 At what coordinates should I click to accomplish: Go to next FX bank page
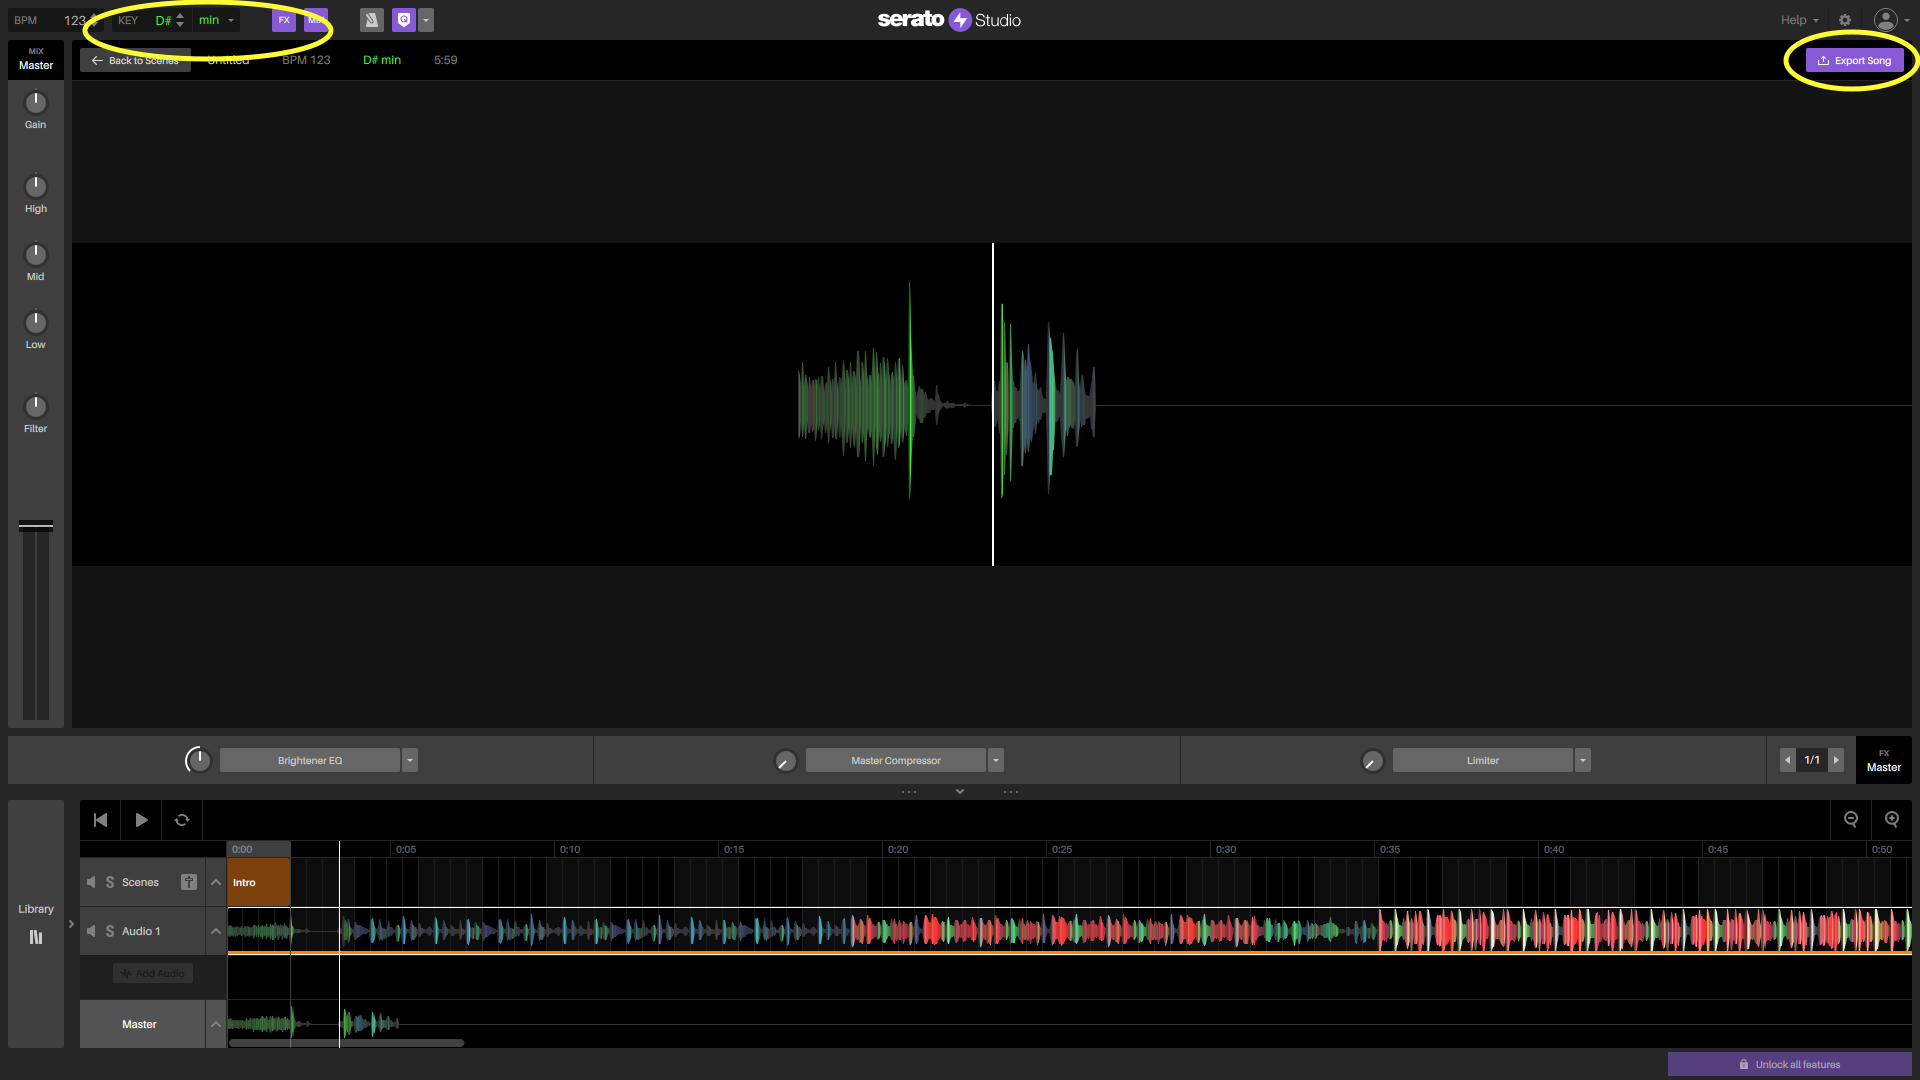pyautogui.click(x=1836, y=760)
